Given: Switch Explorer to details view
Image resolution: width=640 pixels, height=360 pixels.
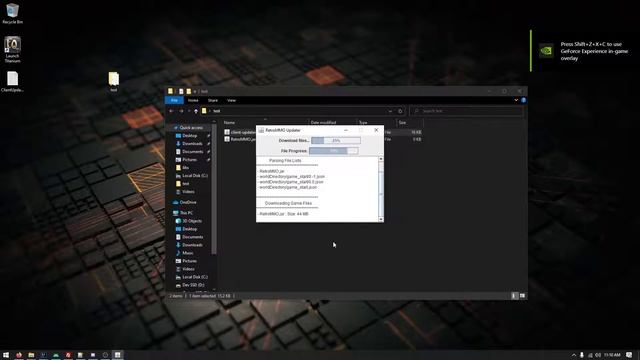Looking at the screenshot, I should tap(514, 296).
